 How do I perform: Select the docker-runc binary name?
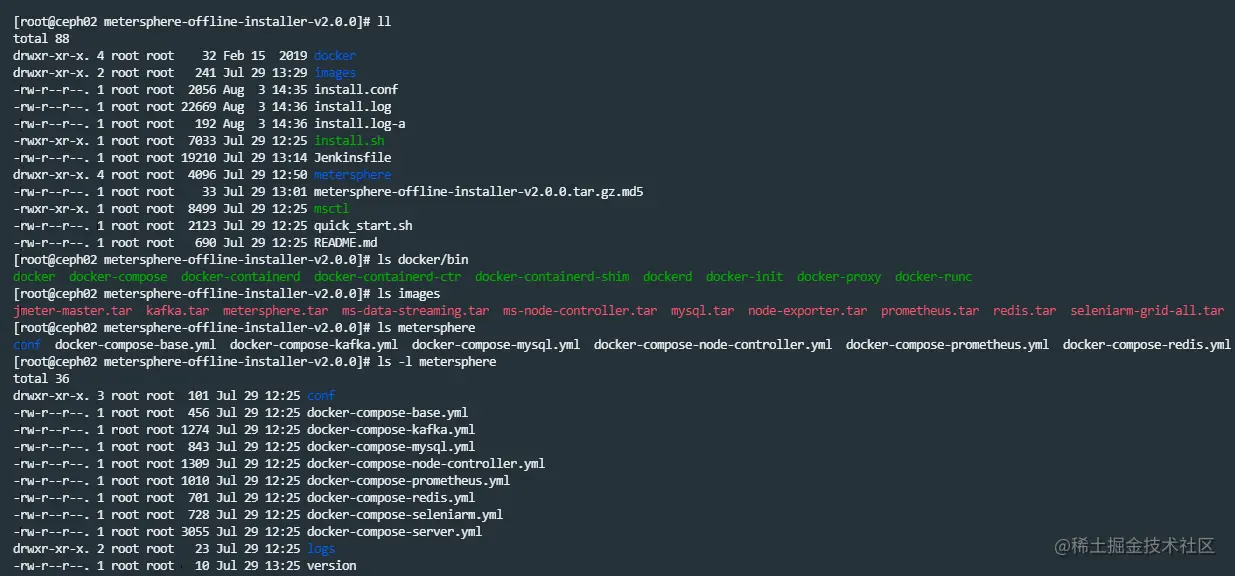pyautogui.click(x=933, y=277)
